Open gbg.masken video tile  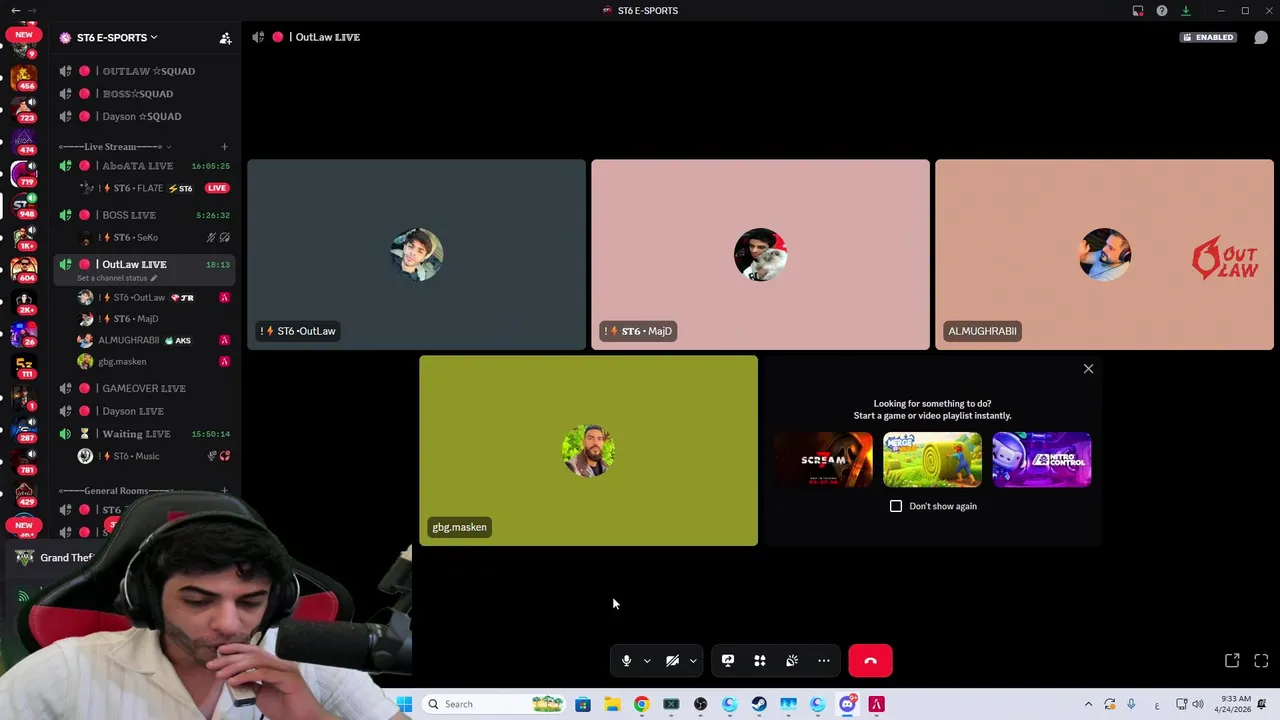[x=588, y=451]
